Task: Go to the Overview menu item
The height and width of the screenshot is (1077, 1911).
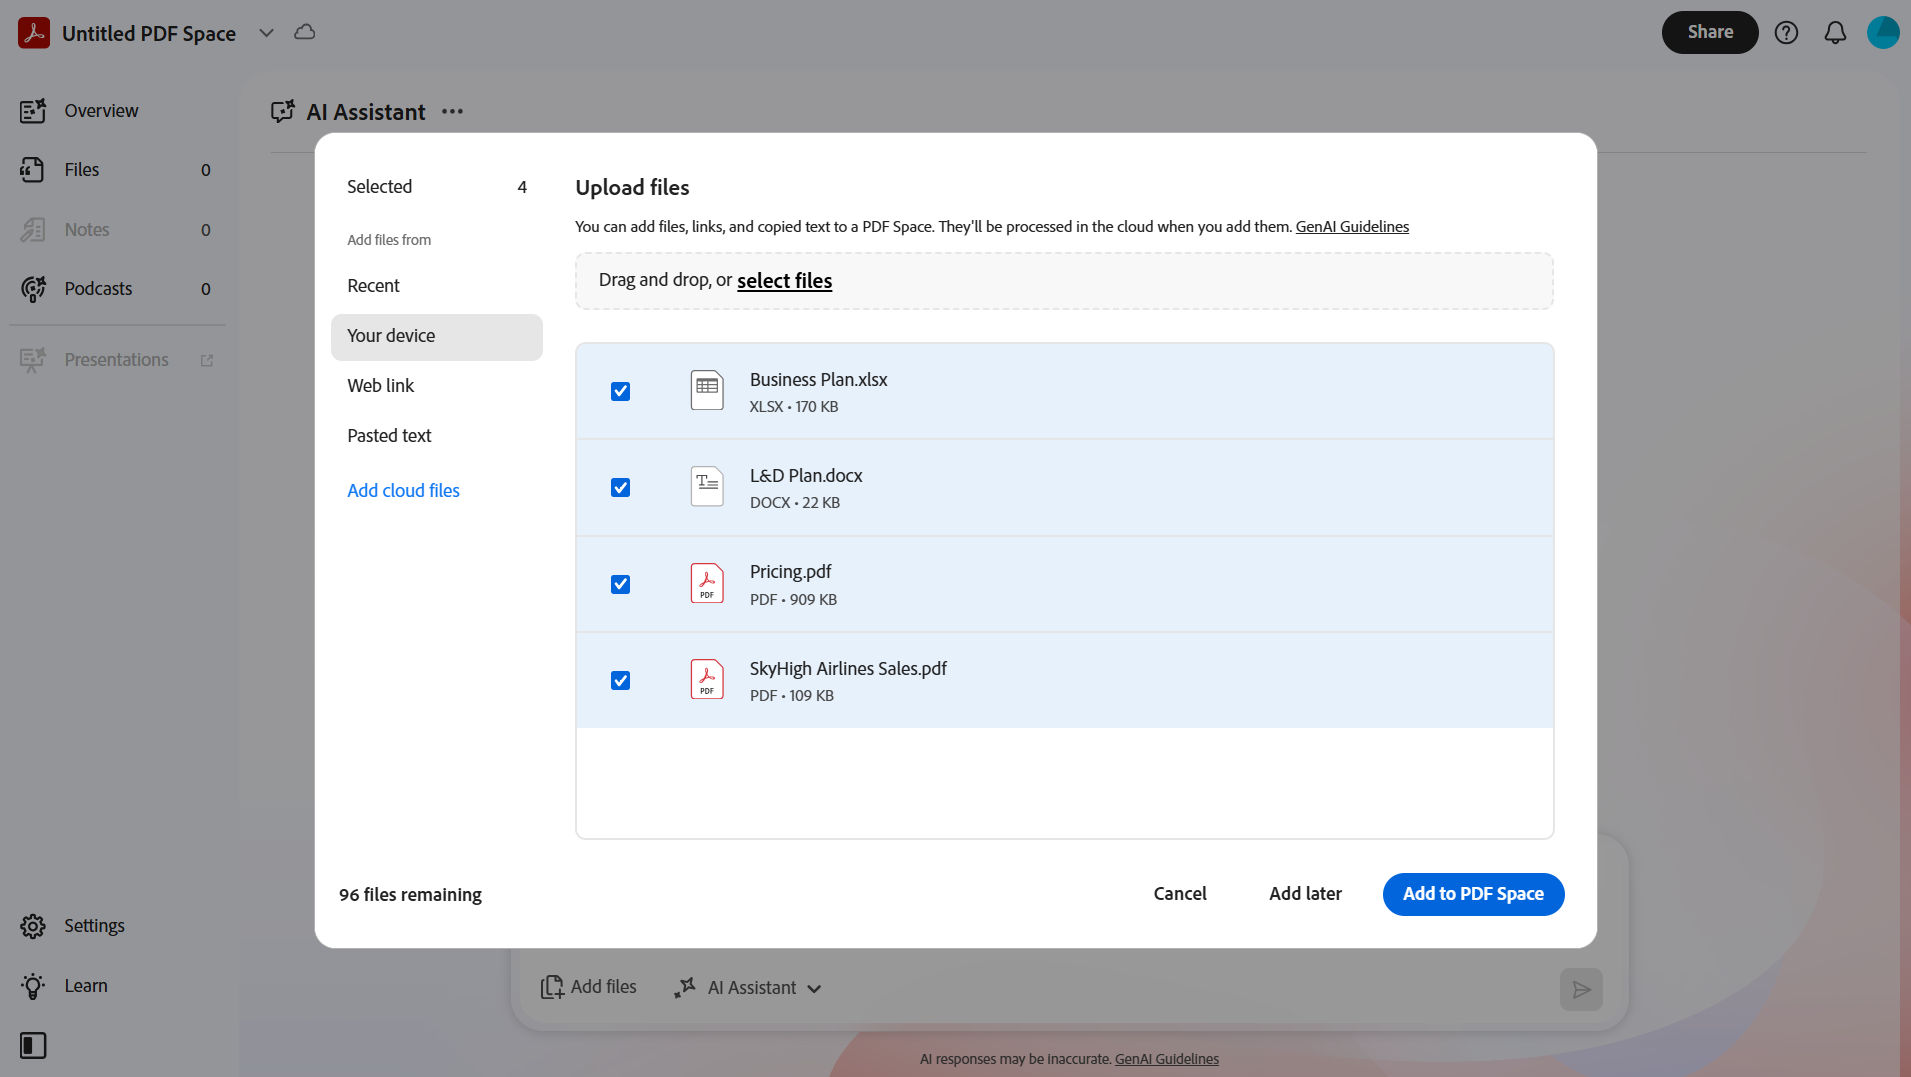Action: point(101,111)
